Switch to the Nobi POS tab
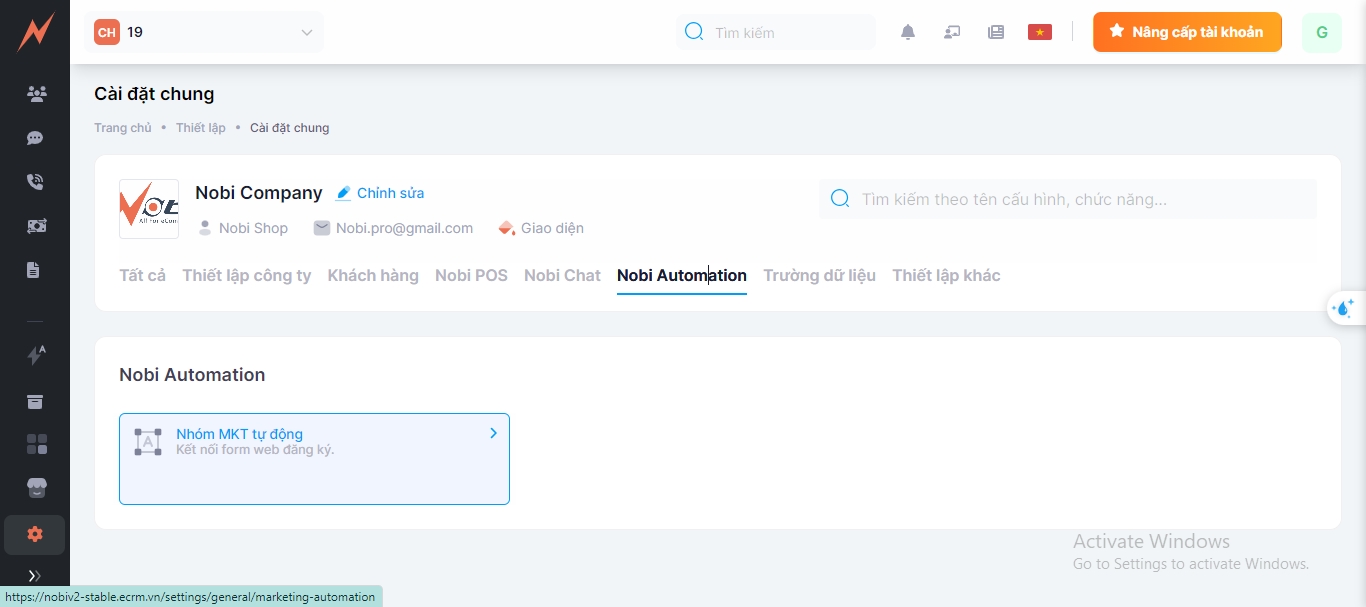This screenshot has width=1366, height=607. tap(471, 275)
